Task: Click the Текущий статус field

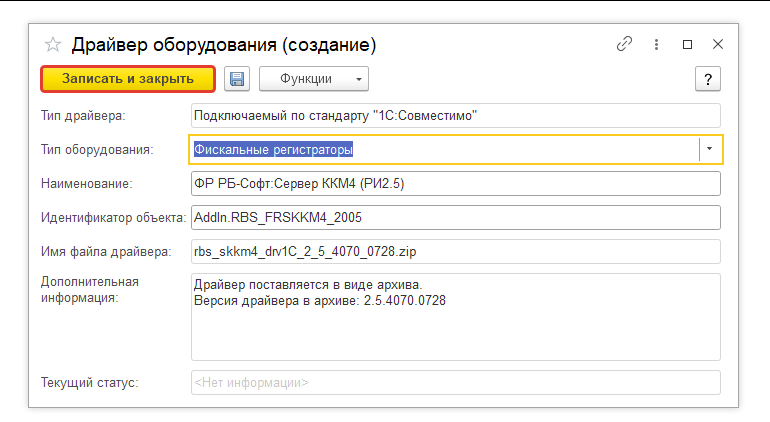Action: point(456,382)
